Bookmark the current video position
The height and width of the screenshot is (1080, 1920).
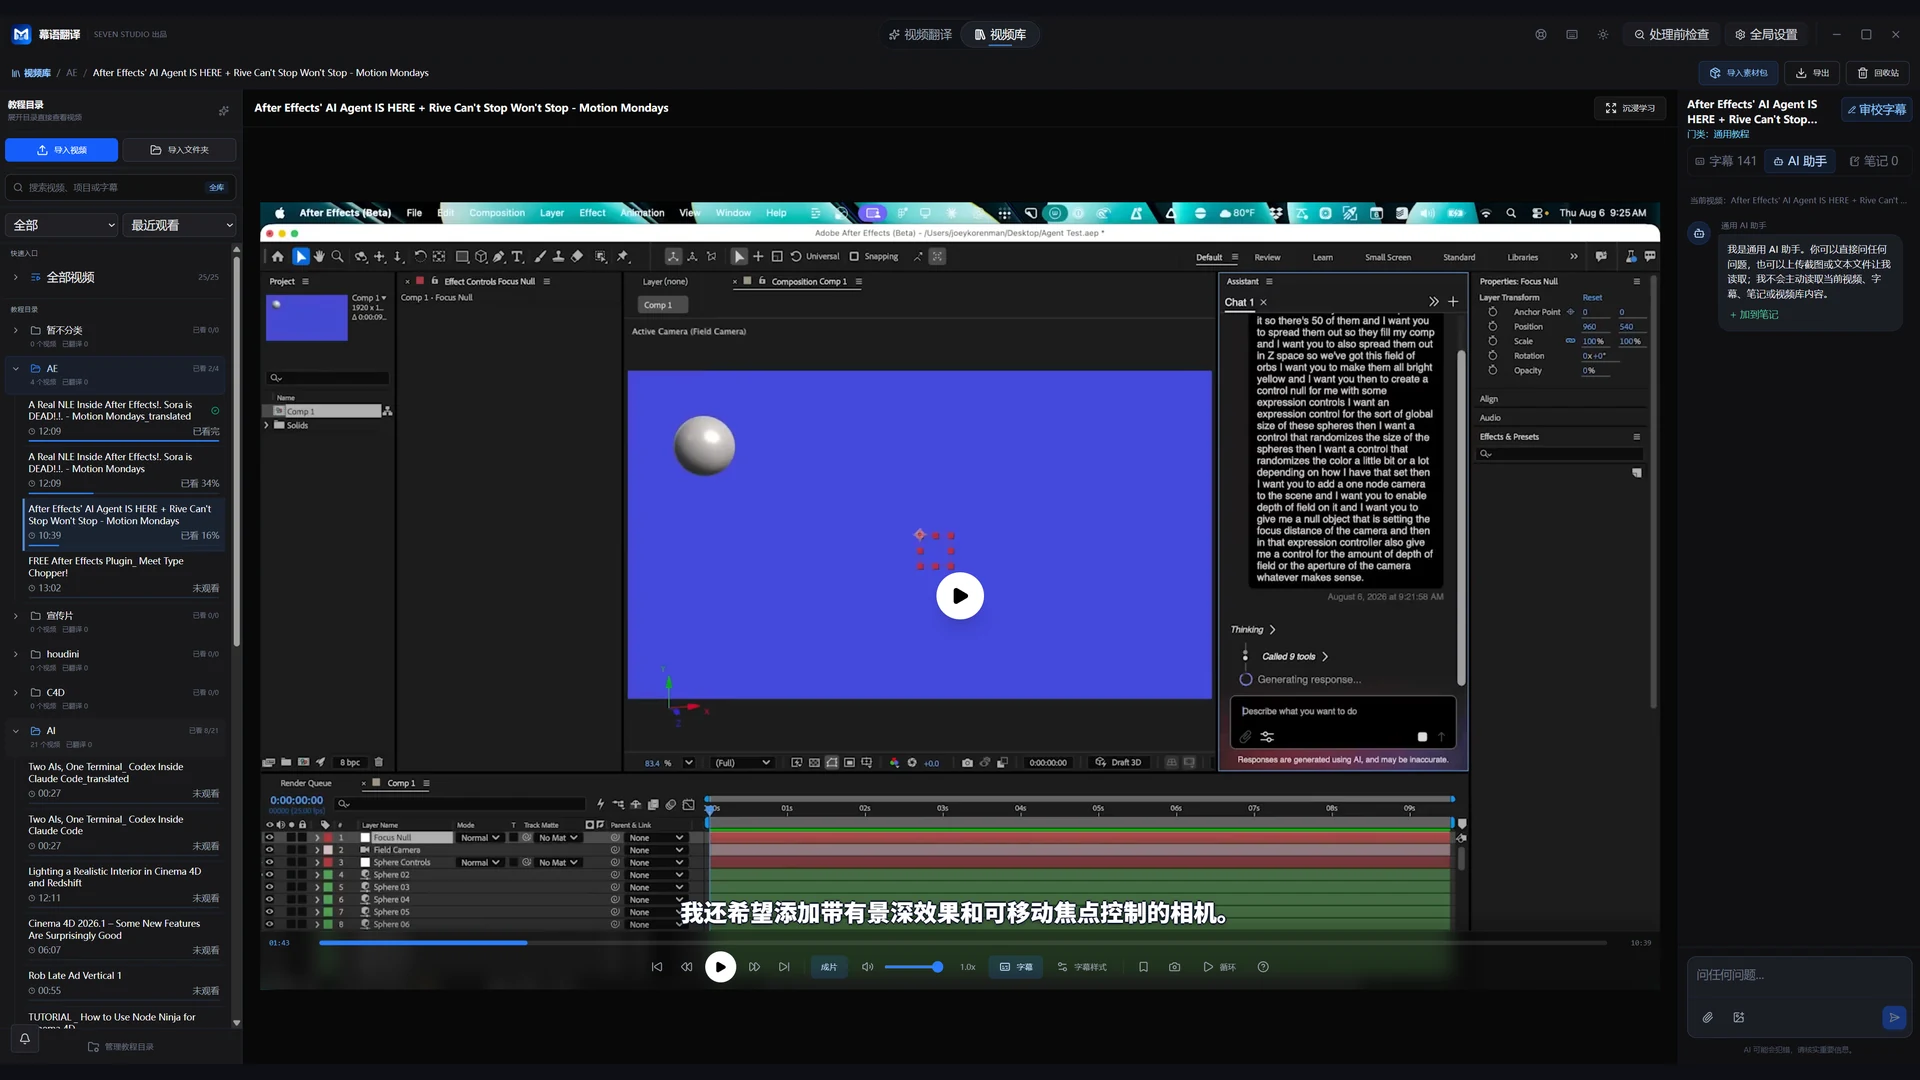tap(1143, 967)
